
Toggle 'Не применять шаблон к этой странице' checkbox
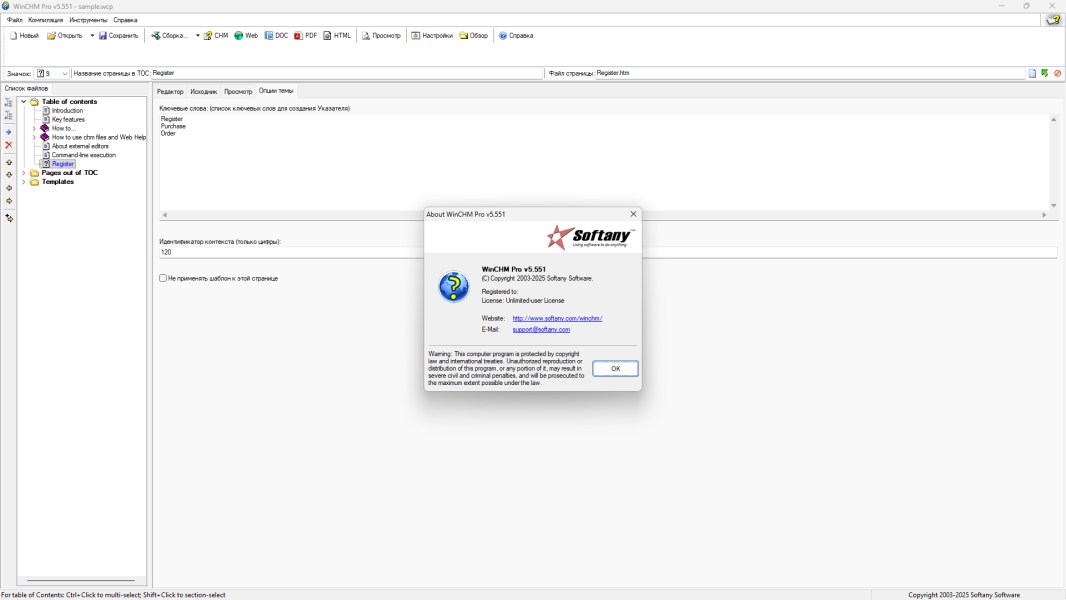pyautogui.click(x=163, y=278)
